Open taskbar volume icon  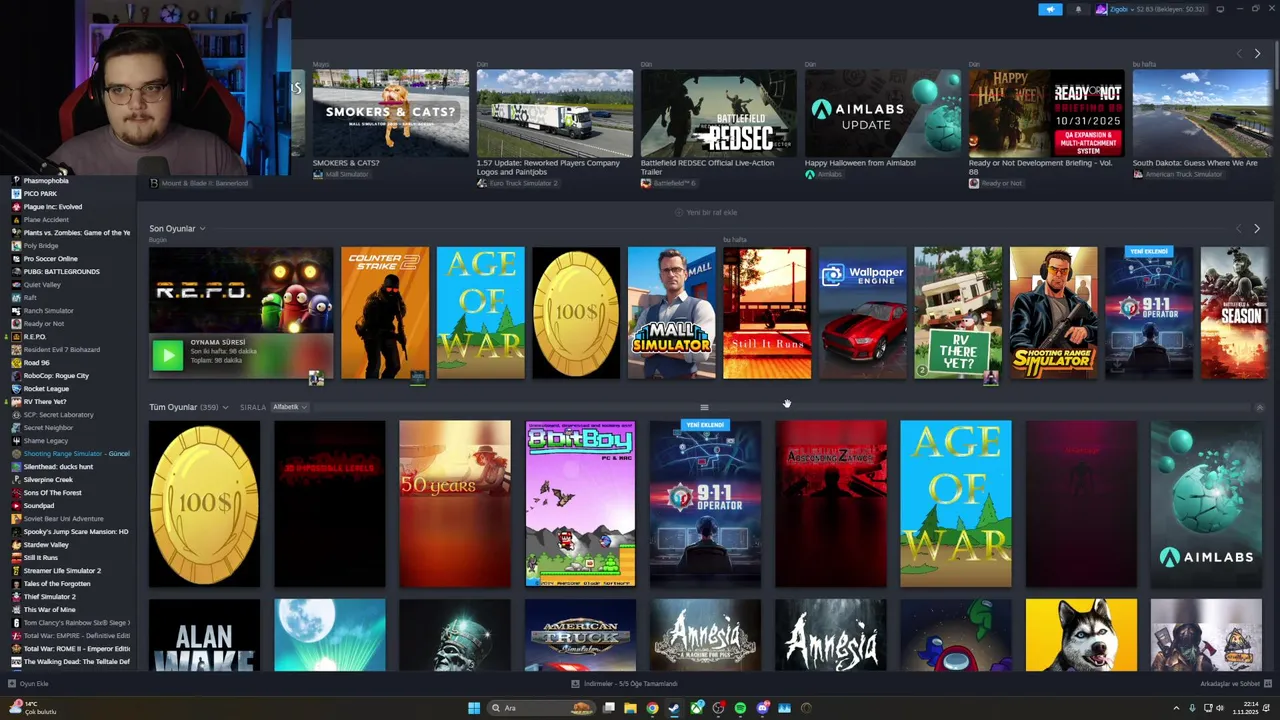1221,708
